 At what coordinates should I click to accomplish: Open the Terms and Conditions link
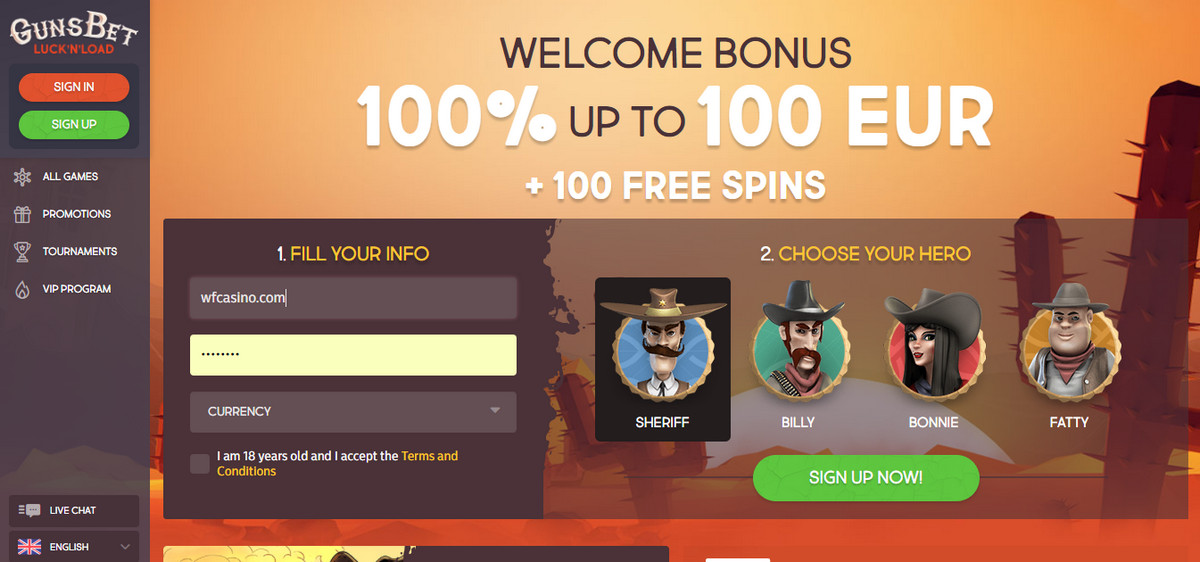(x=337, y=464)
